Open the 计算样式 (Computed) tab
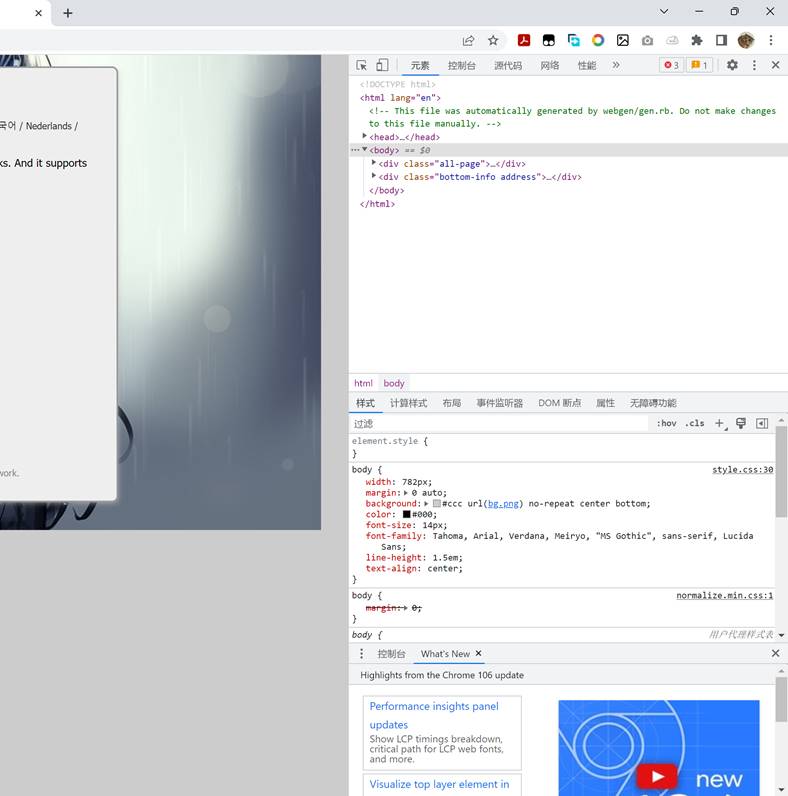The image size is (788, 796). click(x=408, y=403)
